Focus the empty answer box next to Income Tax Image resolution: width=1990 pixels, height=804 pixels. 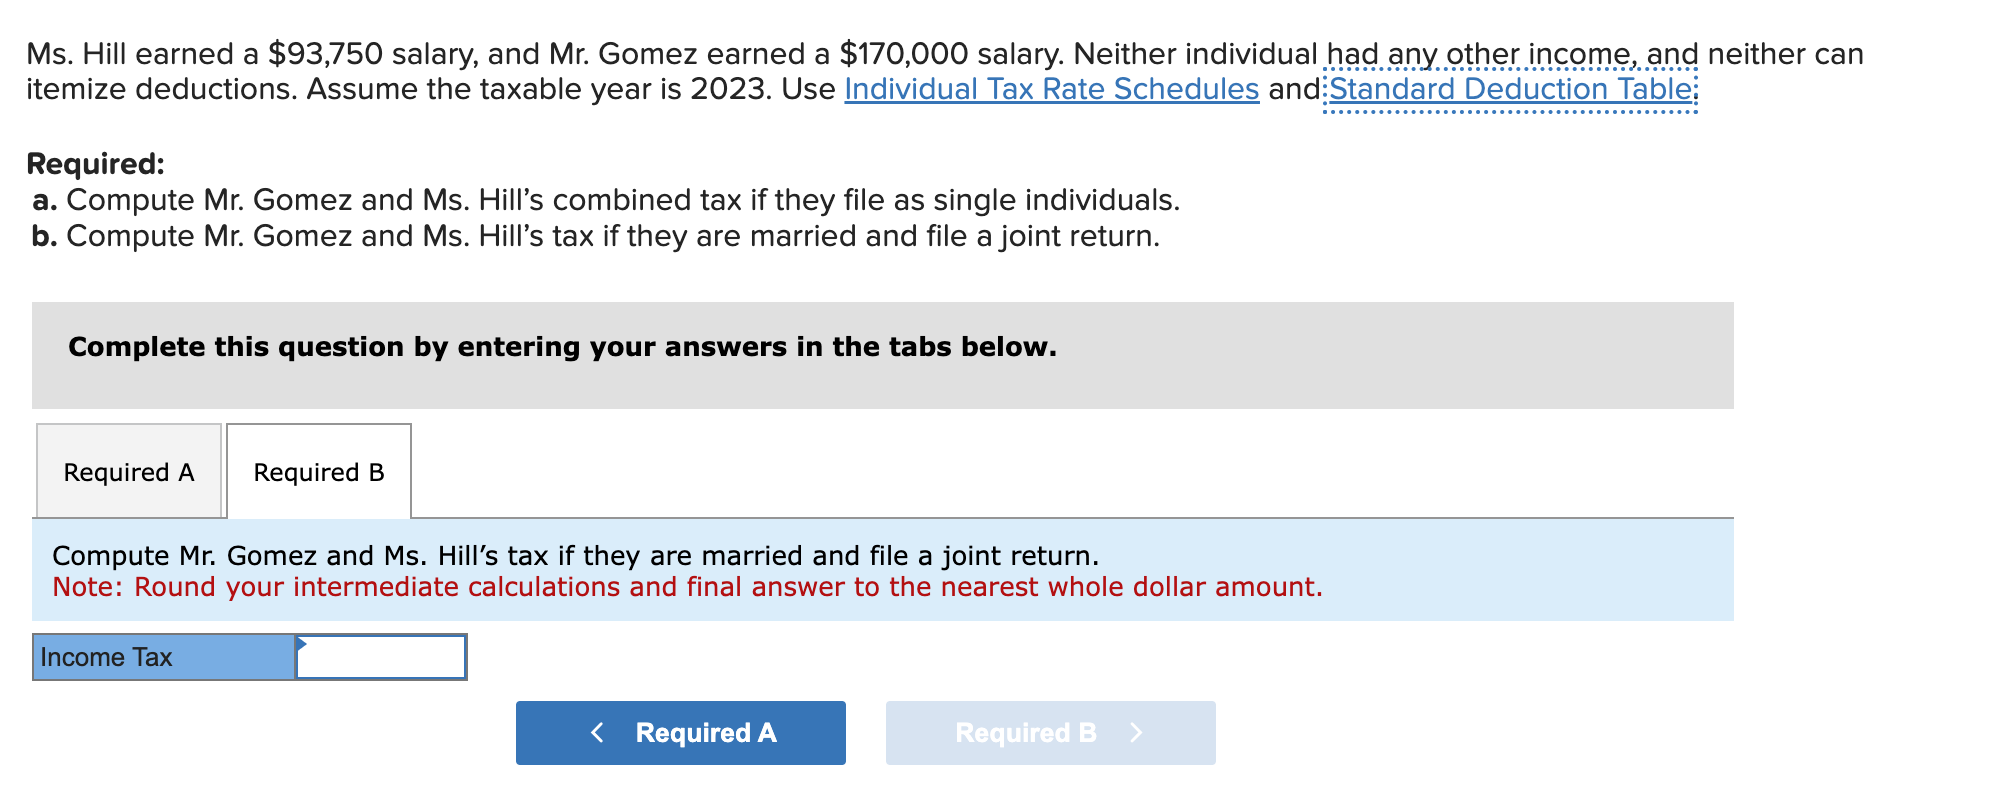pyautogui.click(x=383, y=657)
